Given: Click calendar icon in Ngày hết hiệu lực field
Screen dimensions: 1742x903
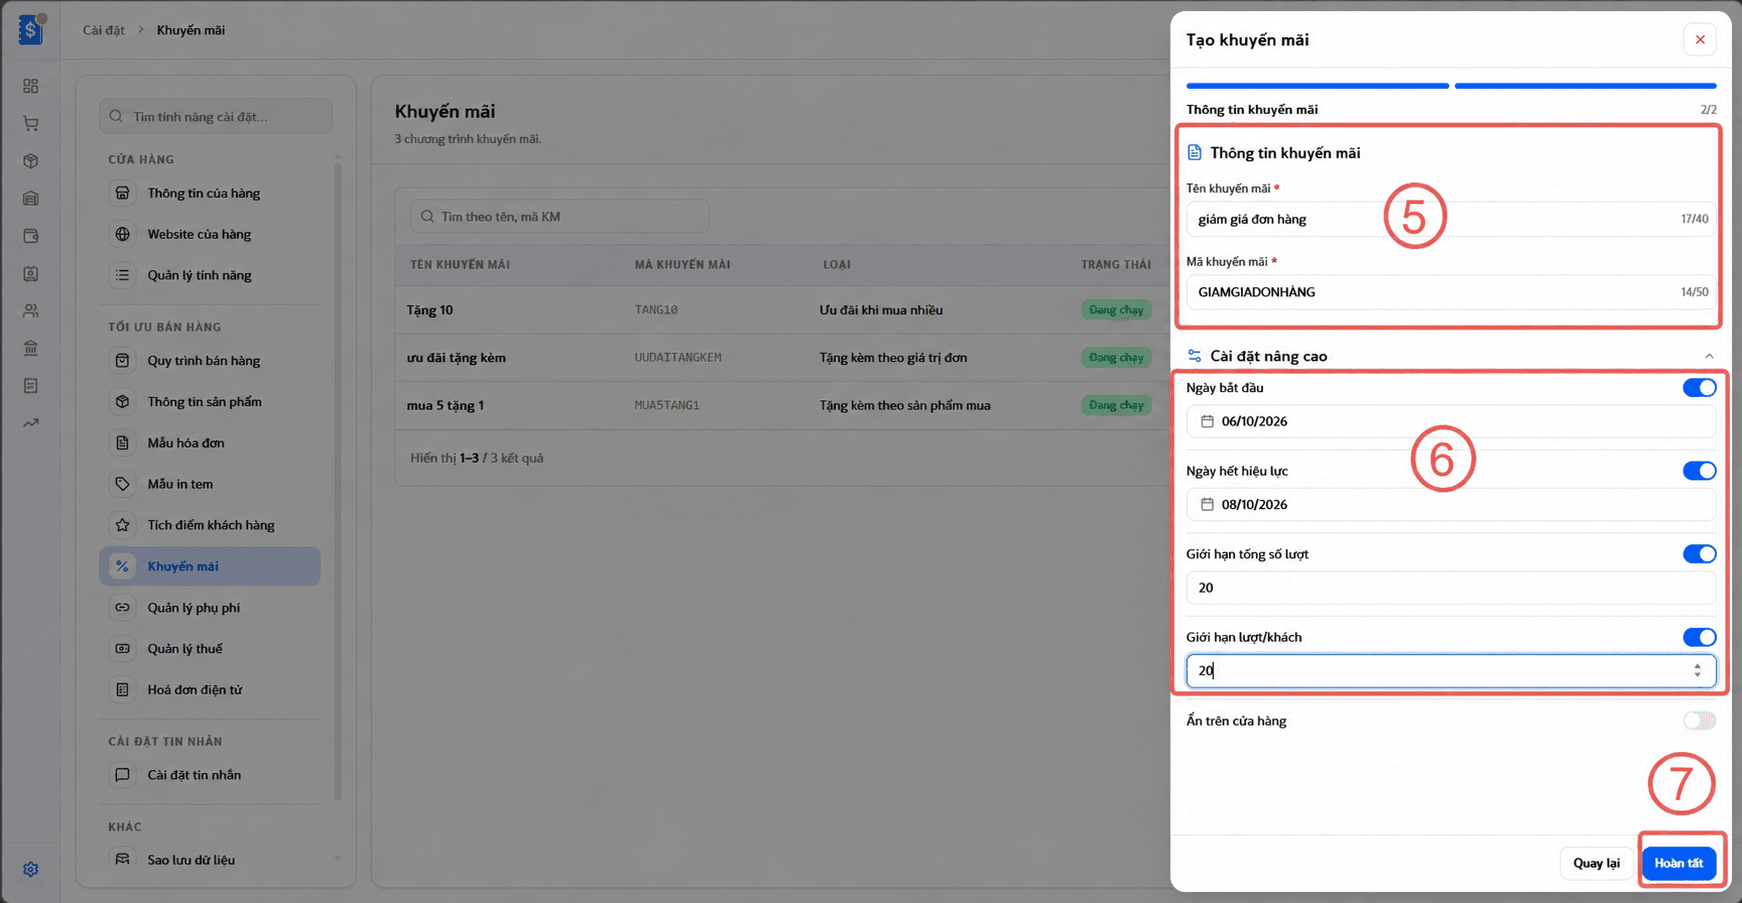Looking at the screenshot, I should pyautogui.click(x=1207, y=504).
